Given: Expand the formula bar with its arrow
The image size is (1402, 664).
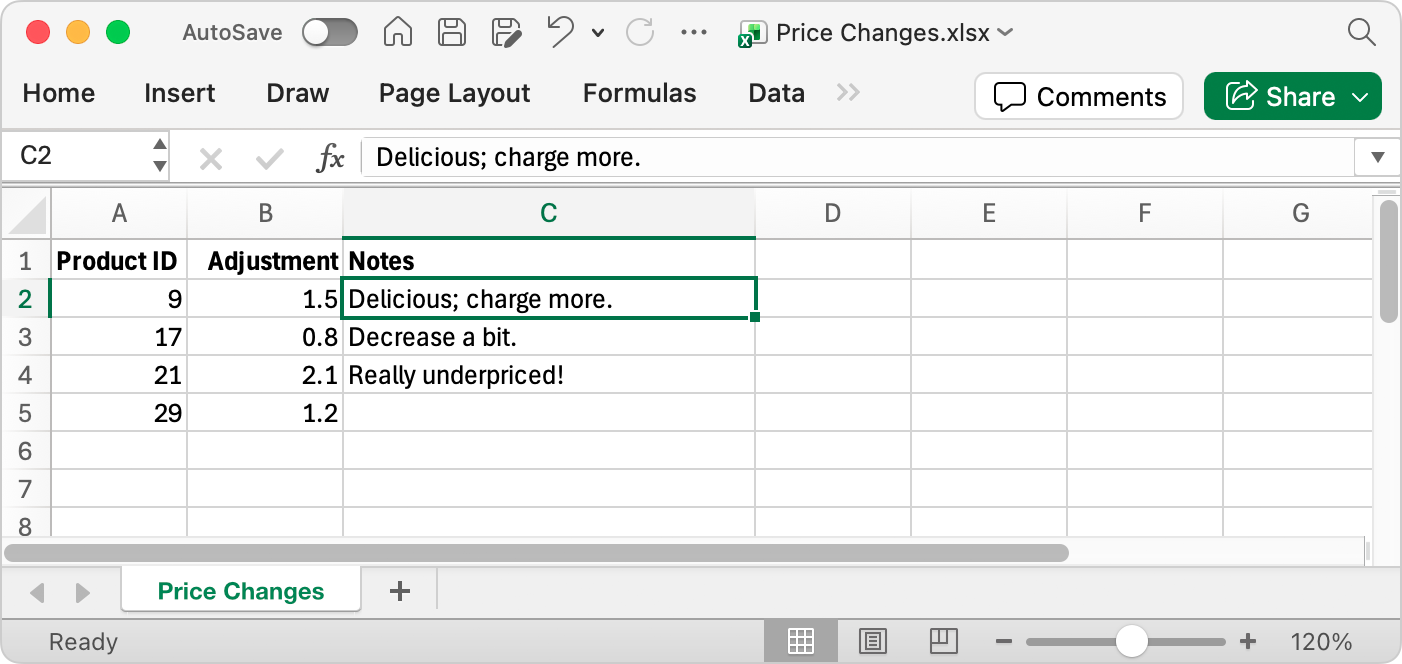Looking at the screenshot, I should tap(1378, 156).
